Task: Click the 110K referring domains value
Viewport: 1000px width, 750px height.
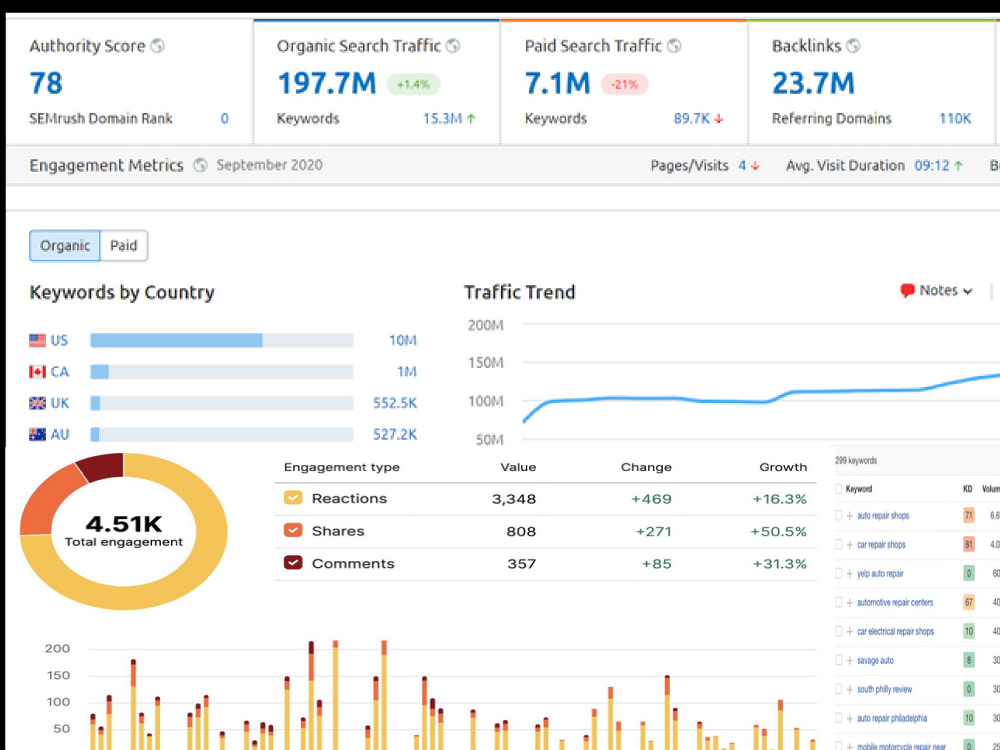Action: (x=955, y=119)
